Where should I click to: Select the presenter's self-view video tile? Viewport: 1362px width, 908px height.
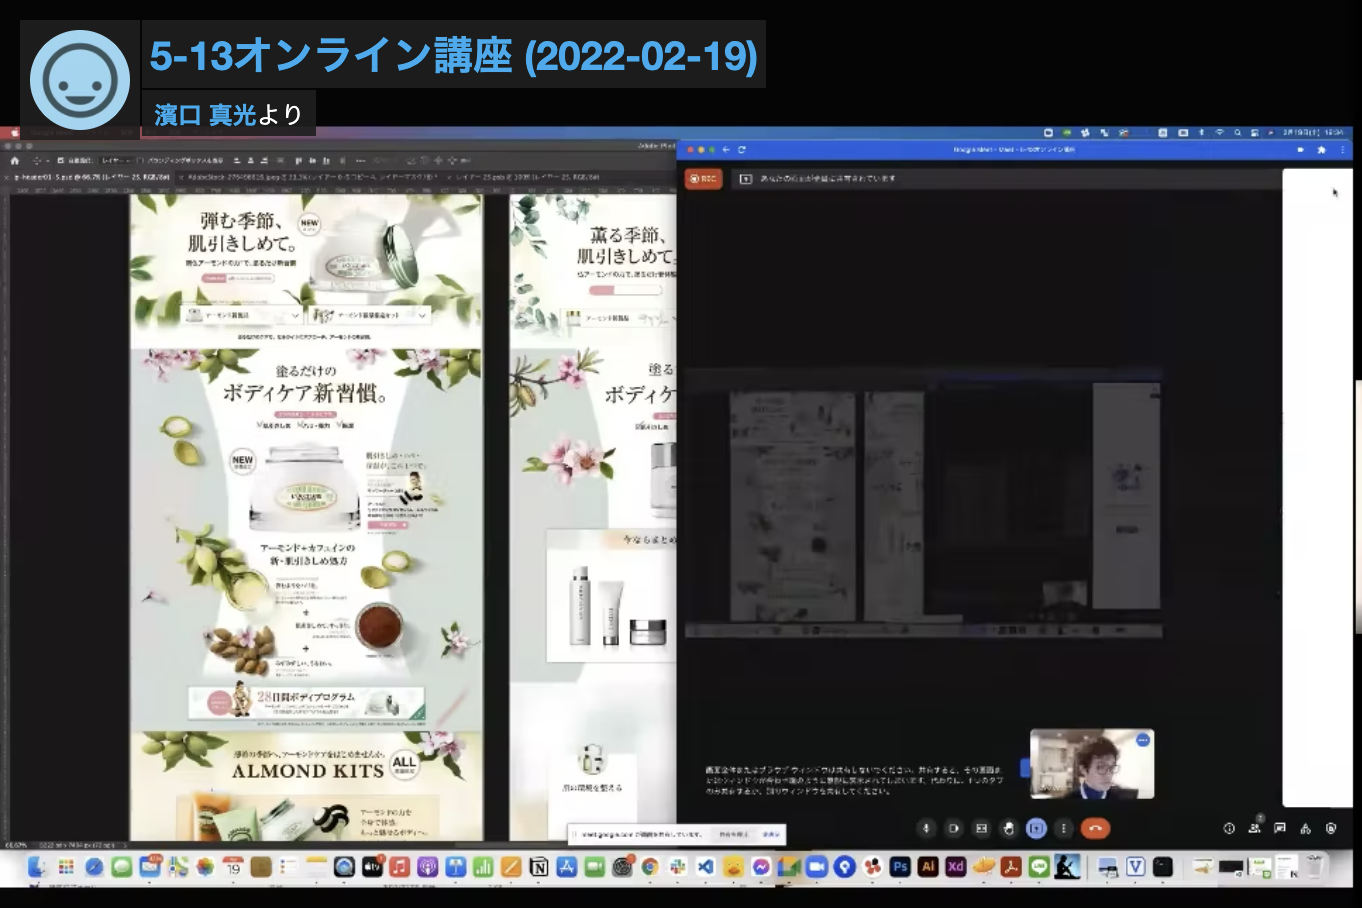tap(1092, 764)
